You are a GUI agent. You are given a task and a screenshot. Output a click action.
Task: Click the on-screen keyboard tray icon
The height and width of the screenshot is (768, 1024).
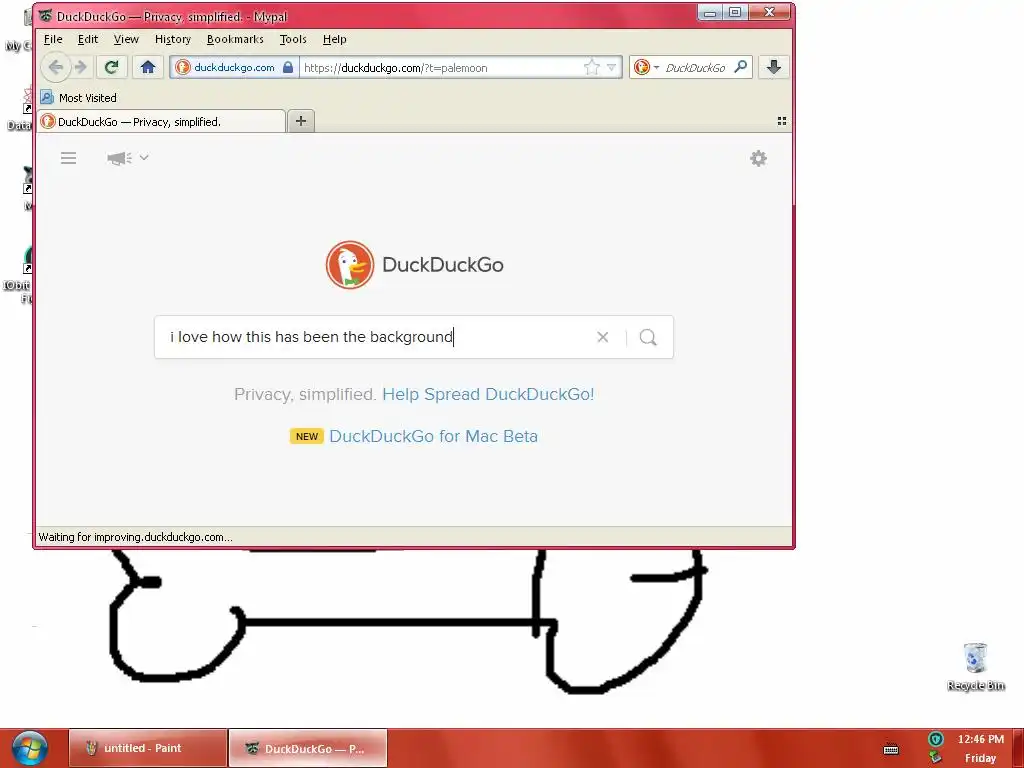coord(891,749)
